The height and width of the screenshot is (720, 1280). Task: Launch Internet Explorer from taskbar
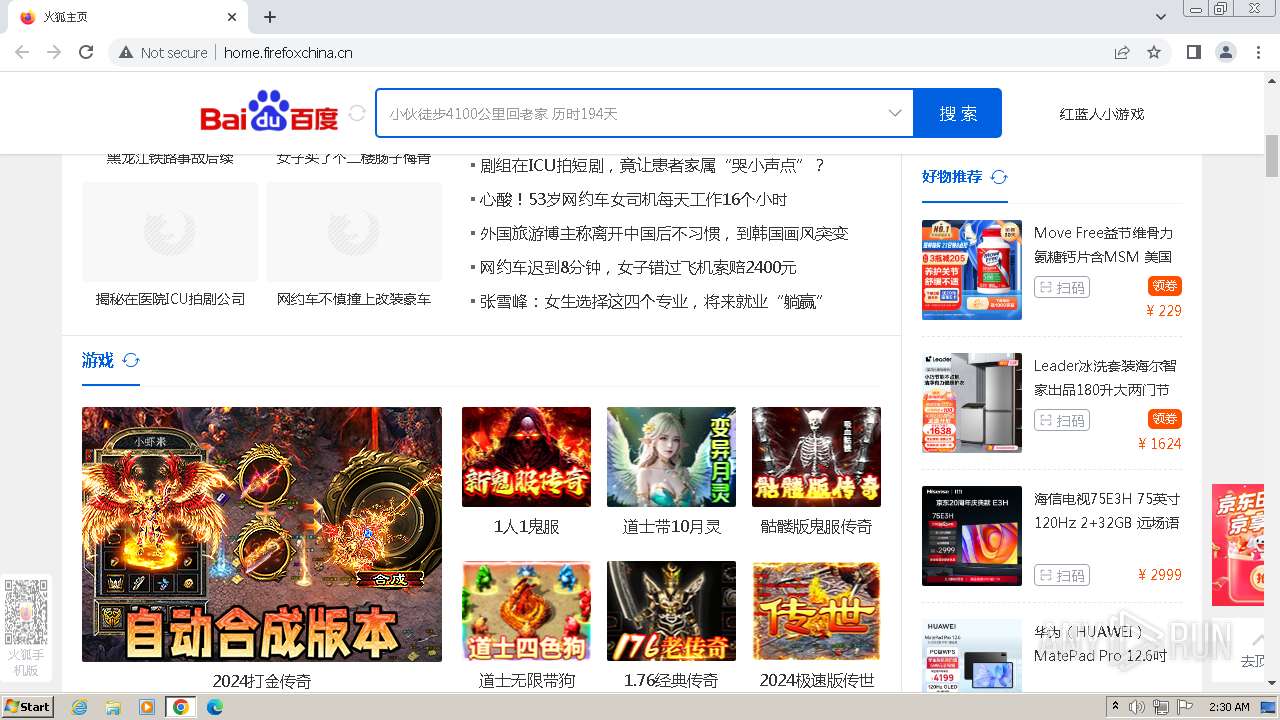click(79, 707)
